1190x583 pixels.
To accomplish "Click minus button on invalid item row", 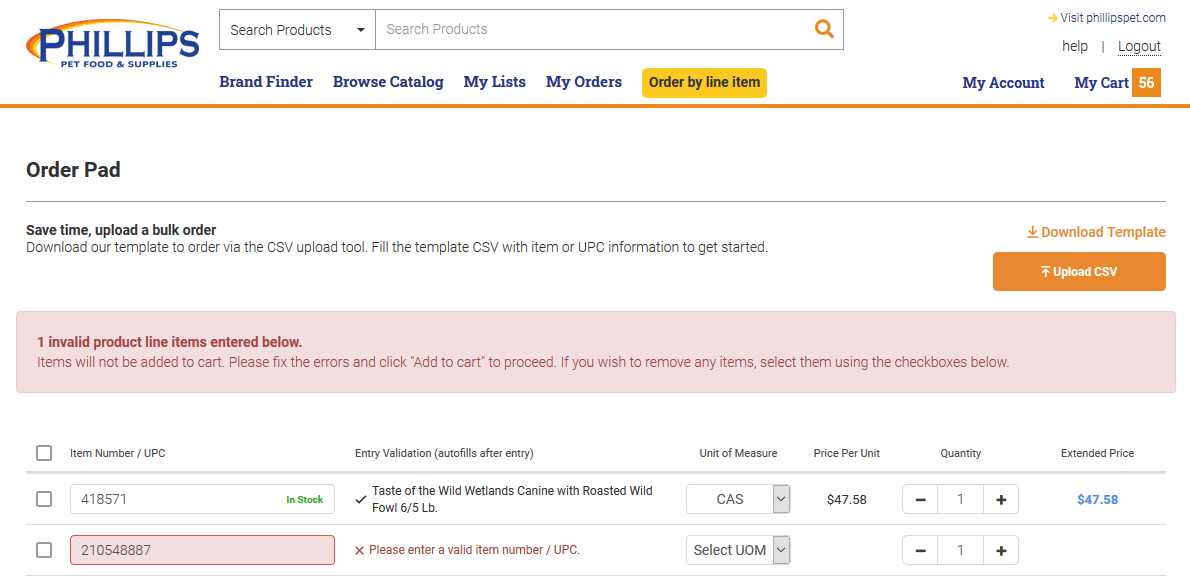I will (x=920, y=550).
